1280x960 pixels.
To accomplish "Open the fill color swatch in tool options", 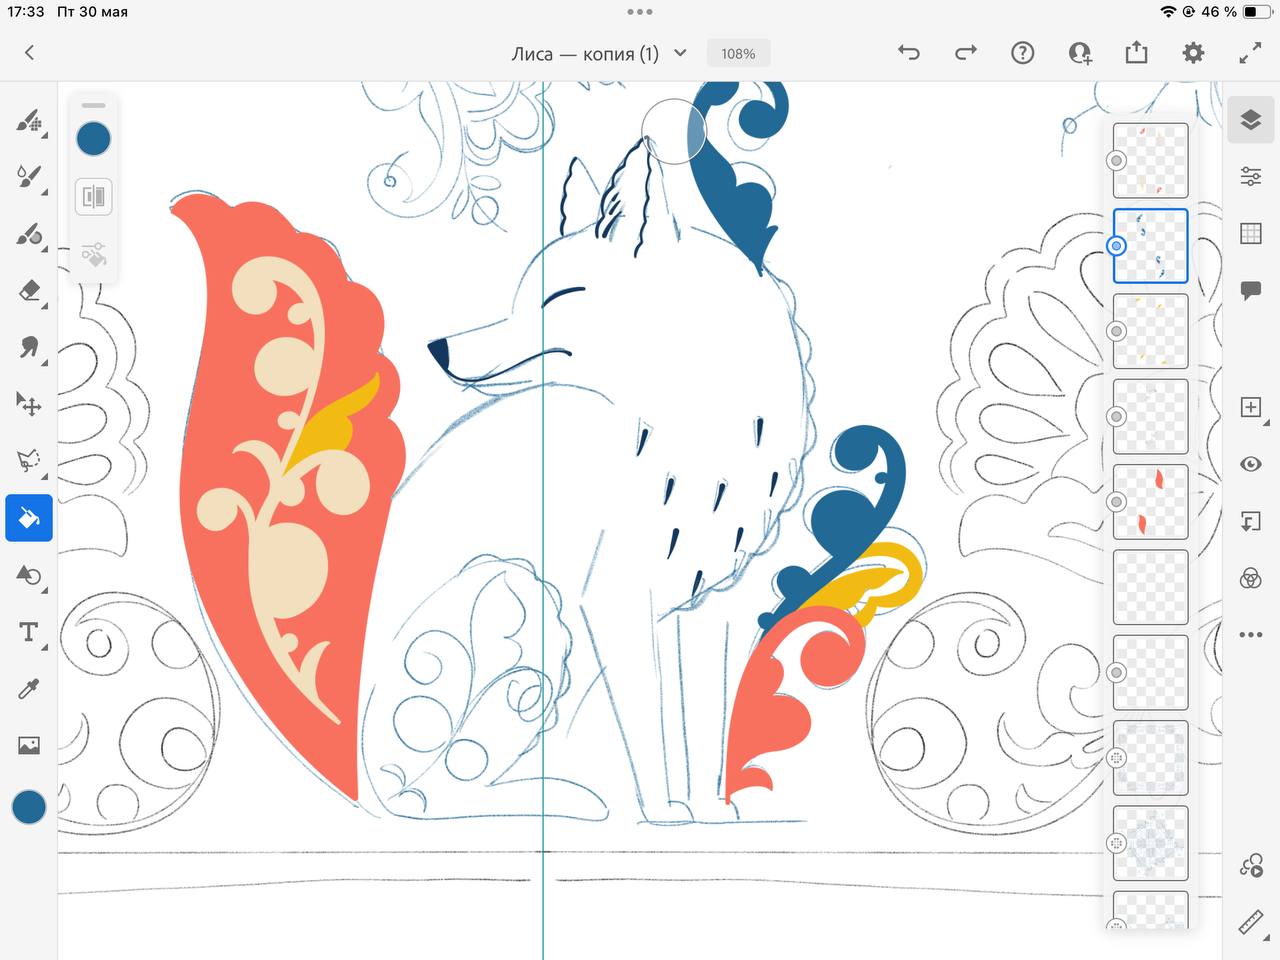I will pos(94,138).
